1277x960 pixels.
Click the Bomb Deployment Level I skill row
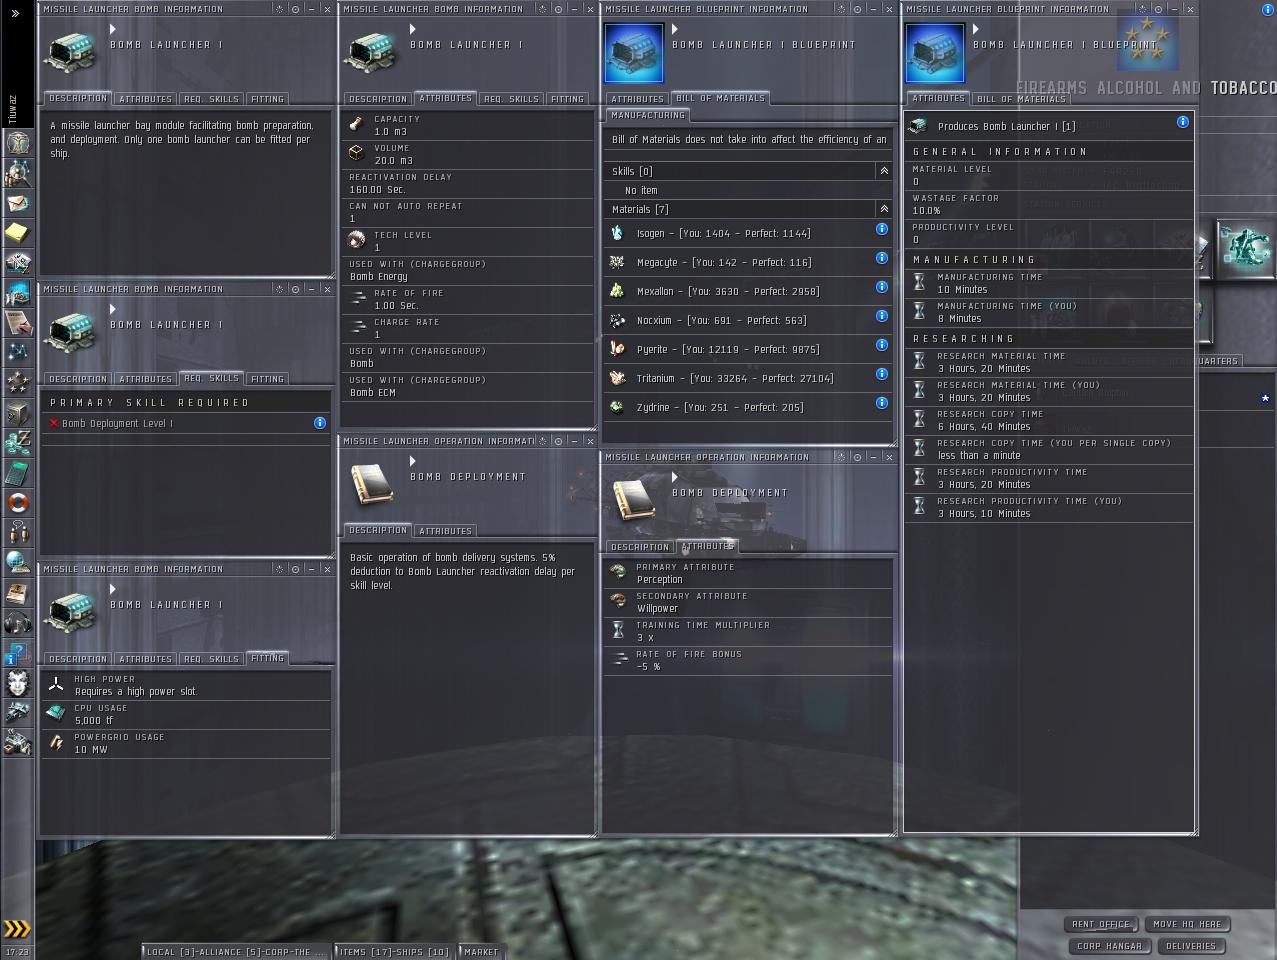[186, 423]
